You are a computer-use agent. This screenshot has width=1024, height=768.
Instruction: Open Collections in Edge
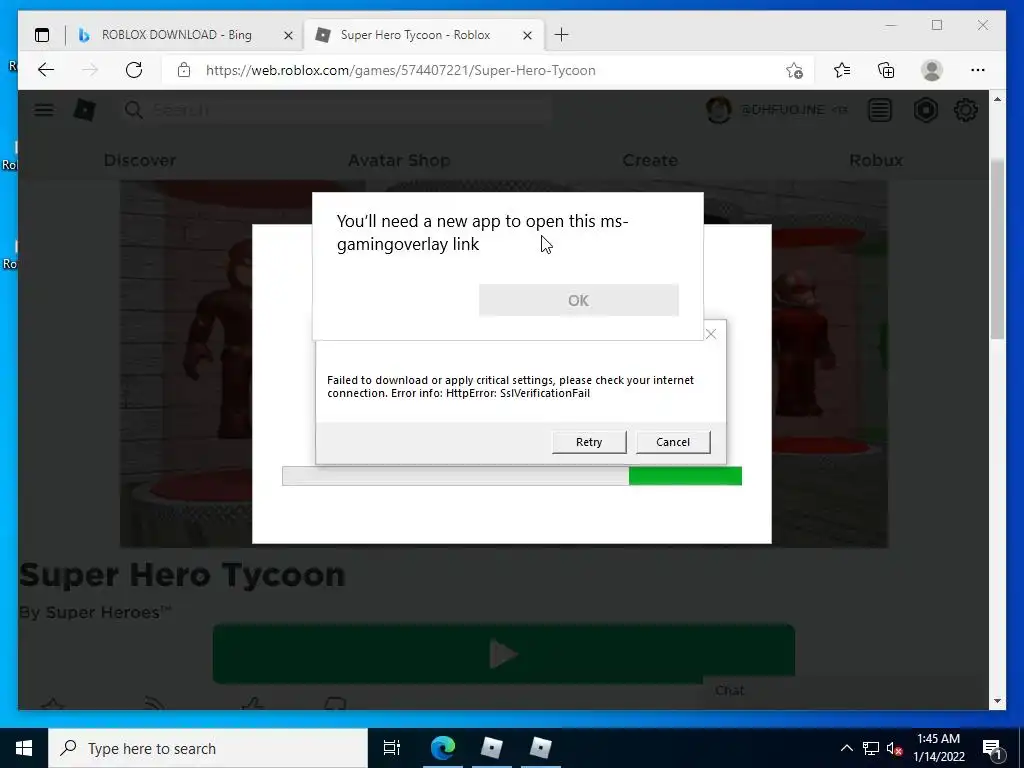[x=886, y=70]
